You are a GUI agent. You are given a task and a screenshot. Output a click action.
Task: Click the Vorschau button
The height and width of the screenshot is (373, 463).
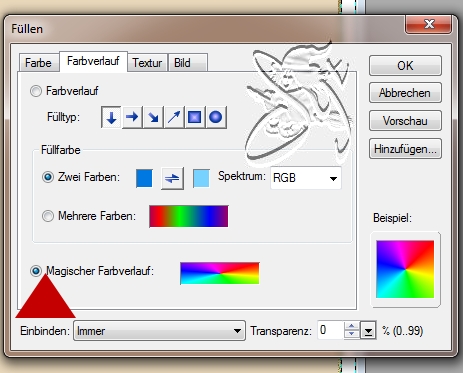pyautogui.click(x=405, y=121)
